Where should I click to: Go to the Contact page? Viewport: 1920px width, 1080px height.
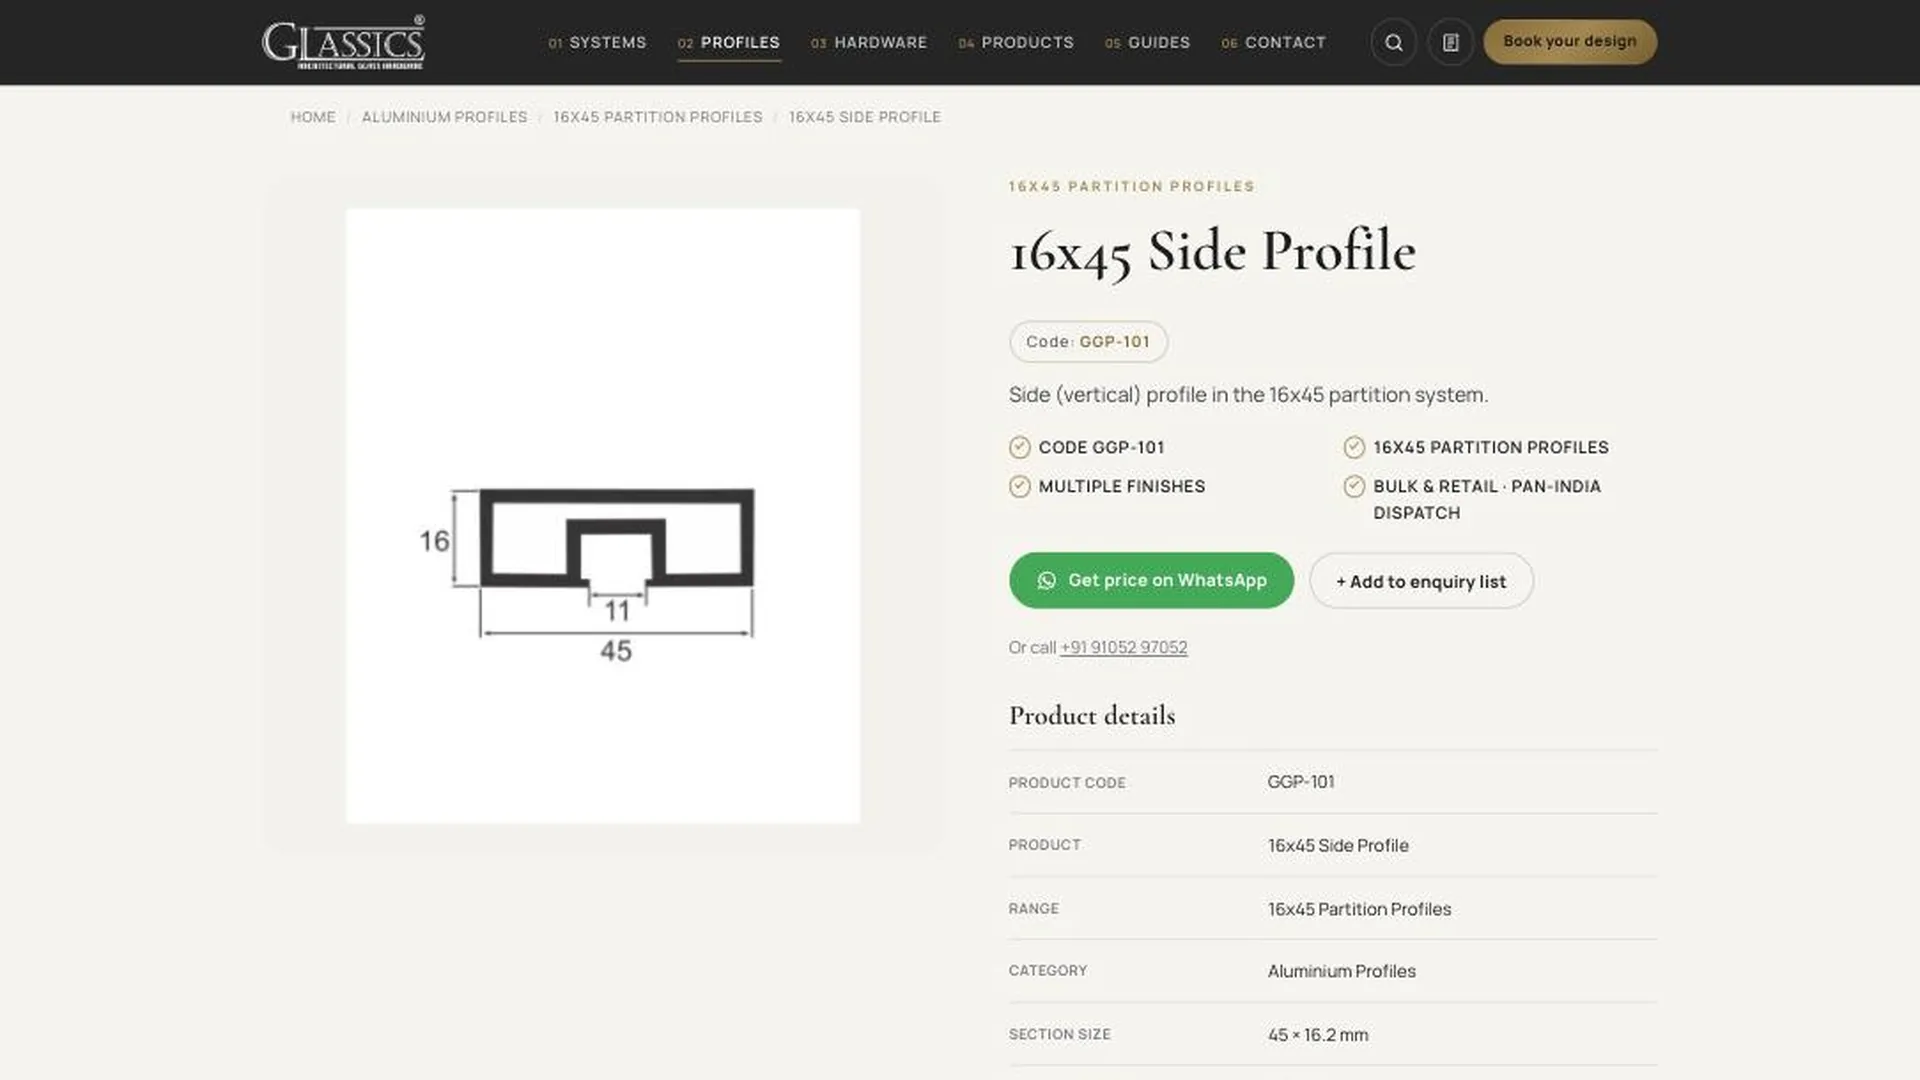(1273, 42)
